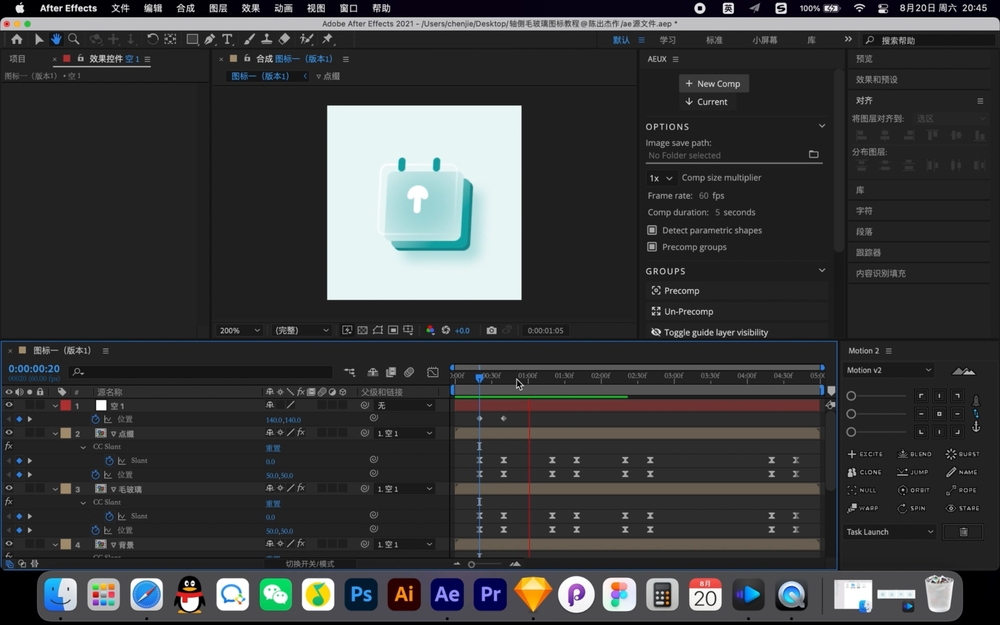Toggle stopwatch for 点缀 Slant property
Viewport: 1000px width, 625px height.
click(110, 460)
